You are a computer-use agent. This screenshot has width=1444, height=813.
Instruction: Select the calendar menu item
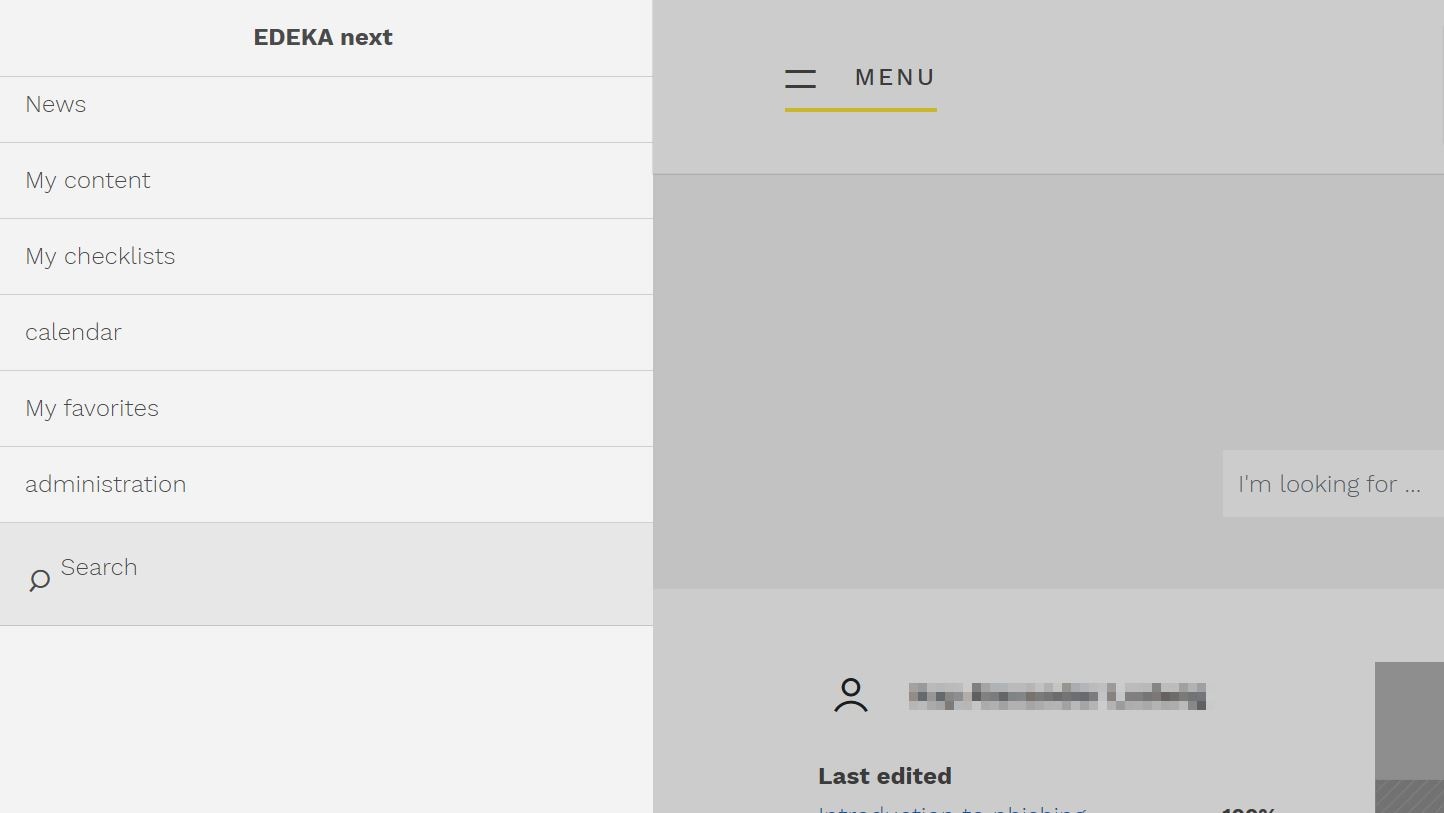326,332
